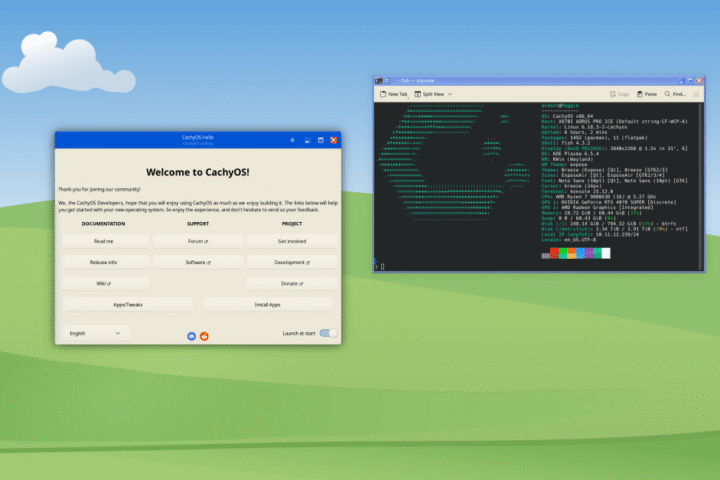
Task: Click the 'GPU 1: NVIDIA GeForce RTX' line
Action: (608, 202)
